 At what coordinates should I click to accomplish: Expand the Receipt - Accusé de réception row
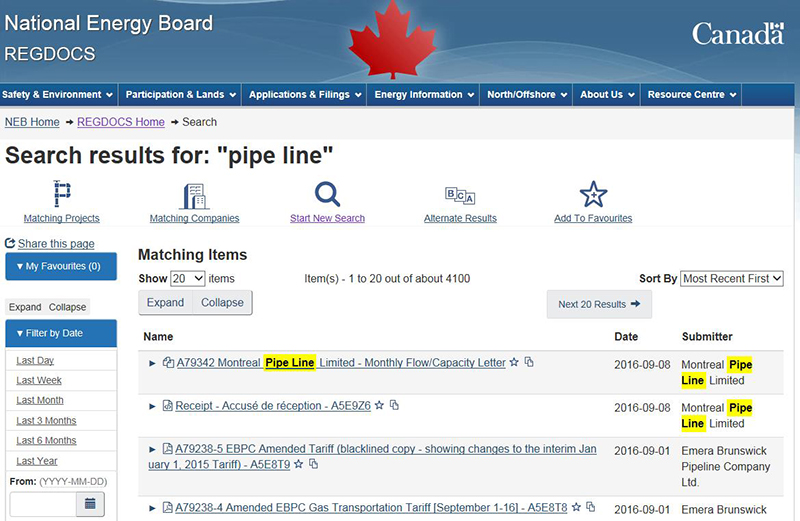(x=152, y=406)
